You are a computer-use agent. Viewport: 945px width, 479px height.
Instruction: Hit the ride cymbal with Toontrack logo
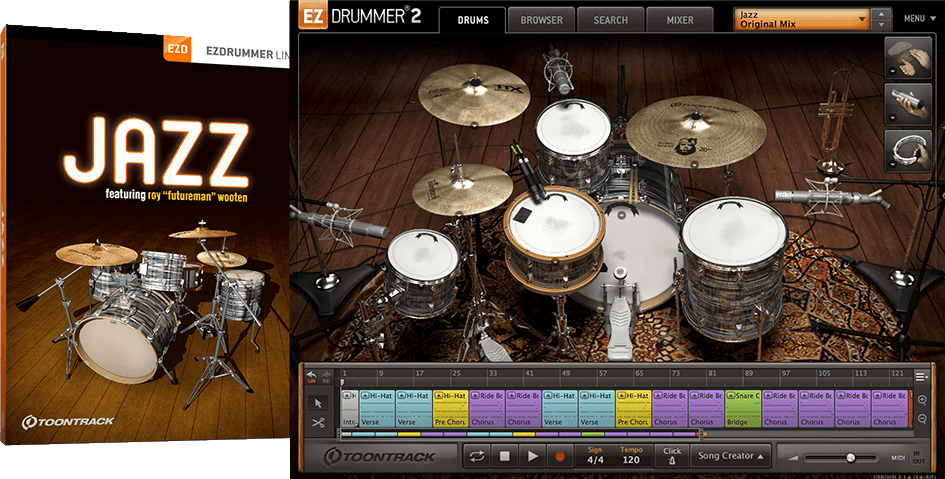click(695, 131)
